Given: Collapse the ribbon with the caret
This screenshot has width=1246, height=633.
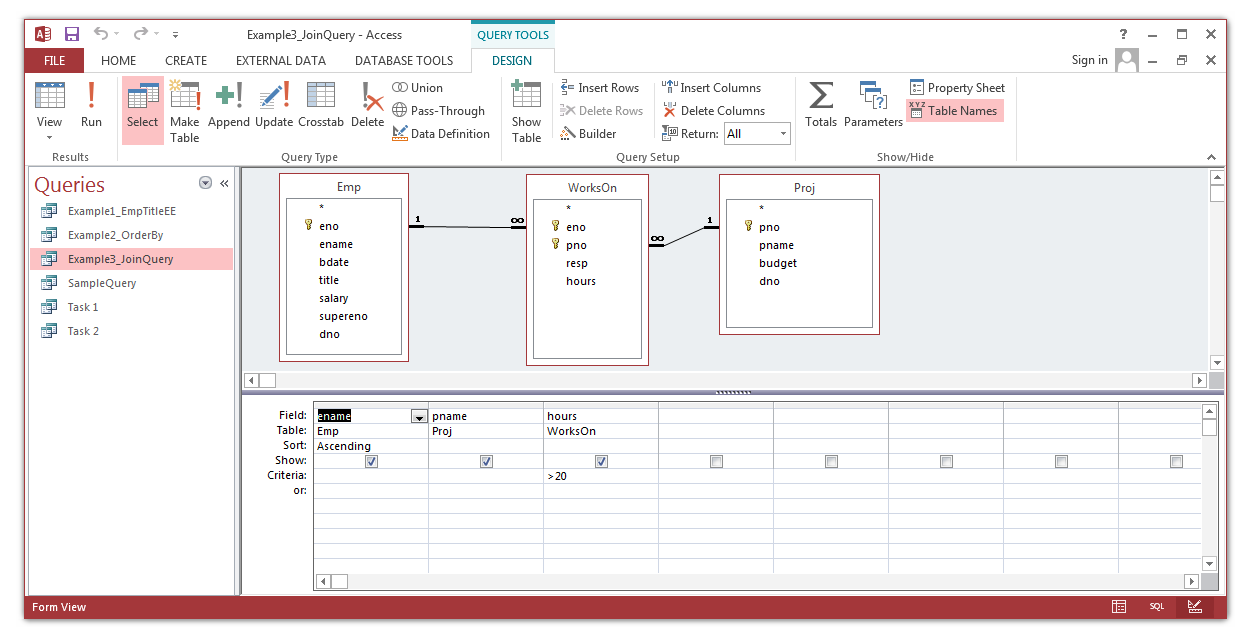Looking at the screenshot, I should tap(1212, 157).
